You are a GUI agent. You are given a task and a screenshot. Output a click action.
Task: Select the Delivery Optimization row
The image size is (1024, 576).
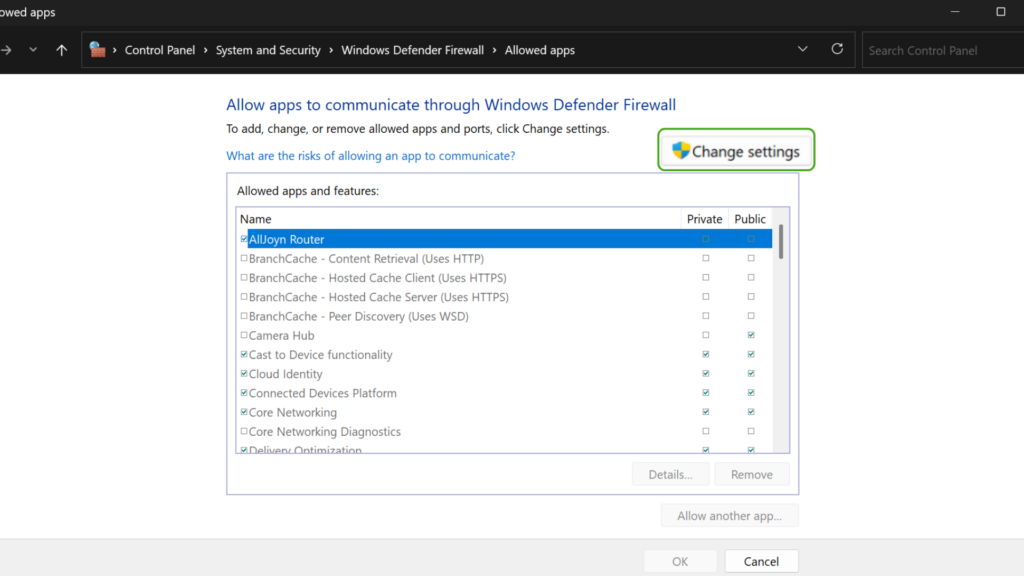(504, 449)
